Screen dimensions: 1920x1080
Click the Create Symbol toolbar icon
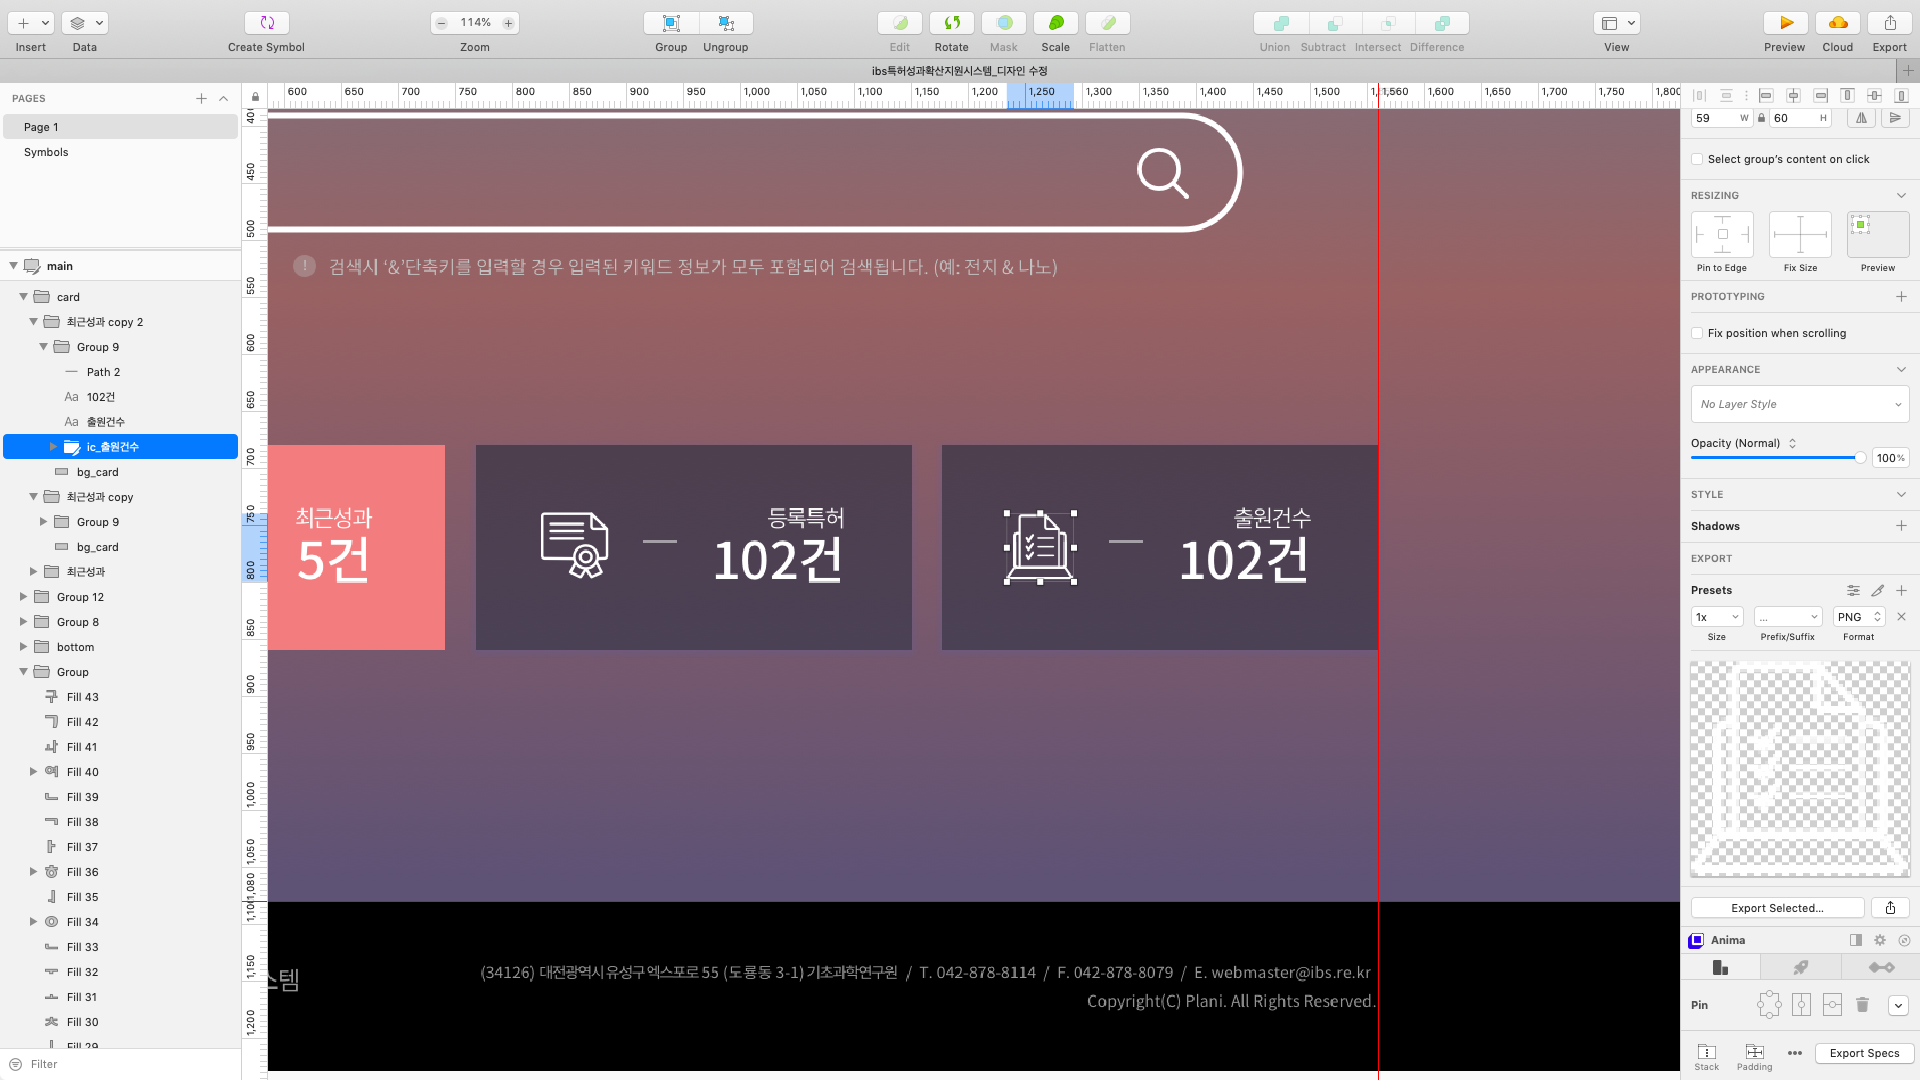(265, 22)
